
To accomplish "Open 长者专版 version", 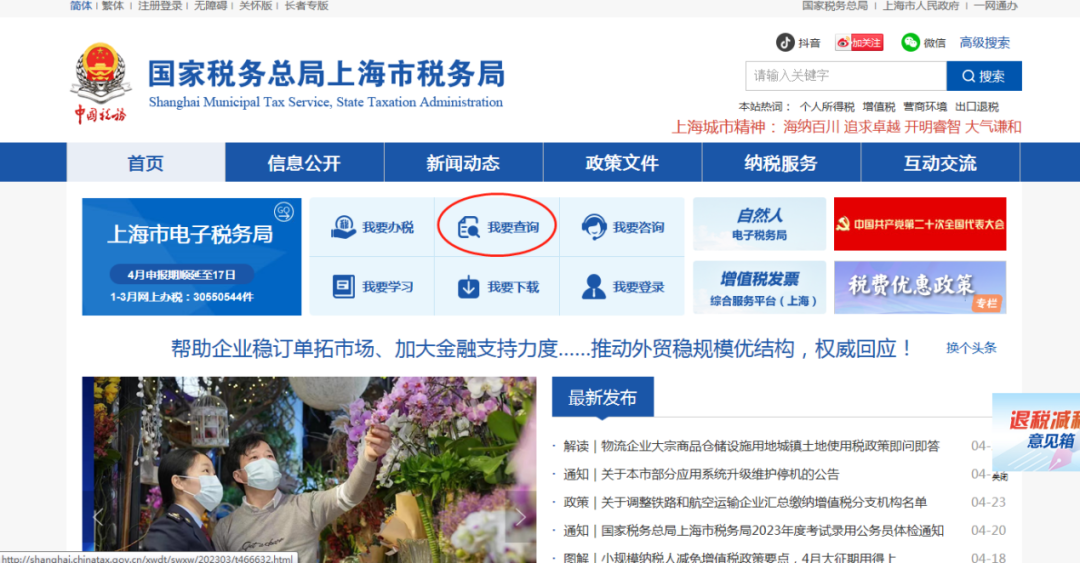I will 307,6.
